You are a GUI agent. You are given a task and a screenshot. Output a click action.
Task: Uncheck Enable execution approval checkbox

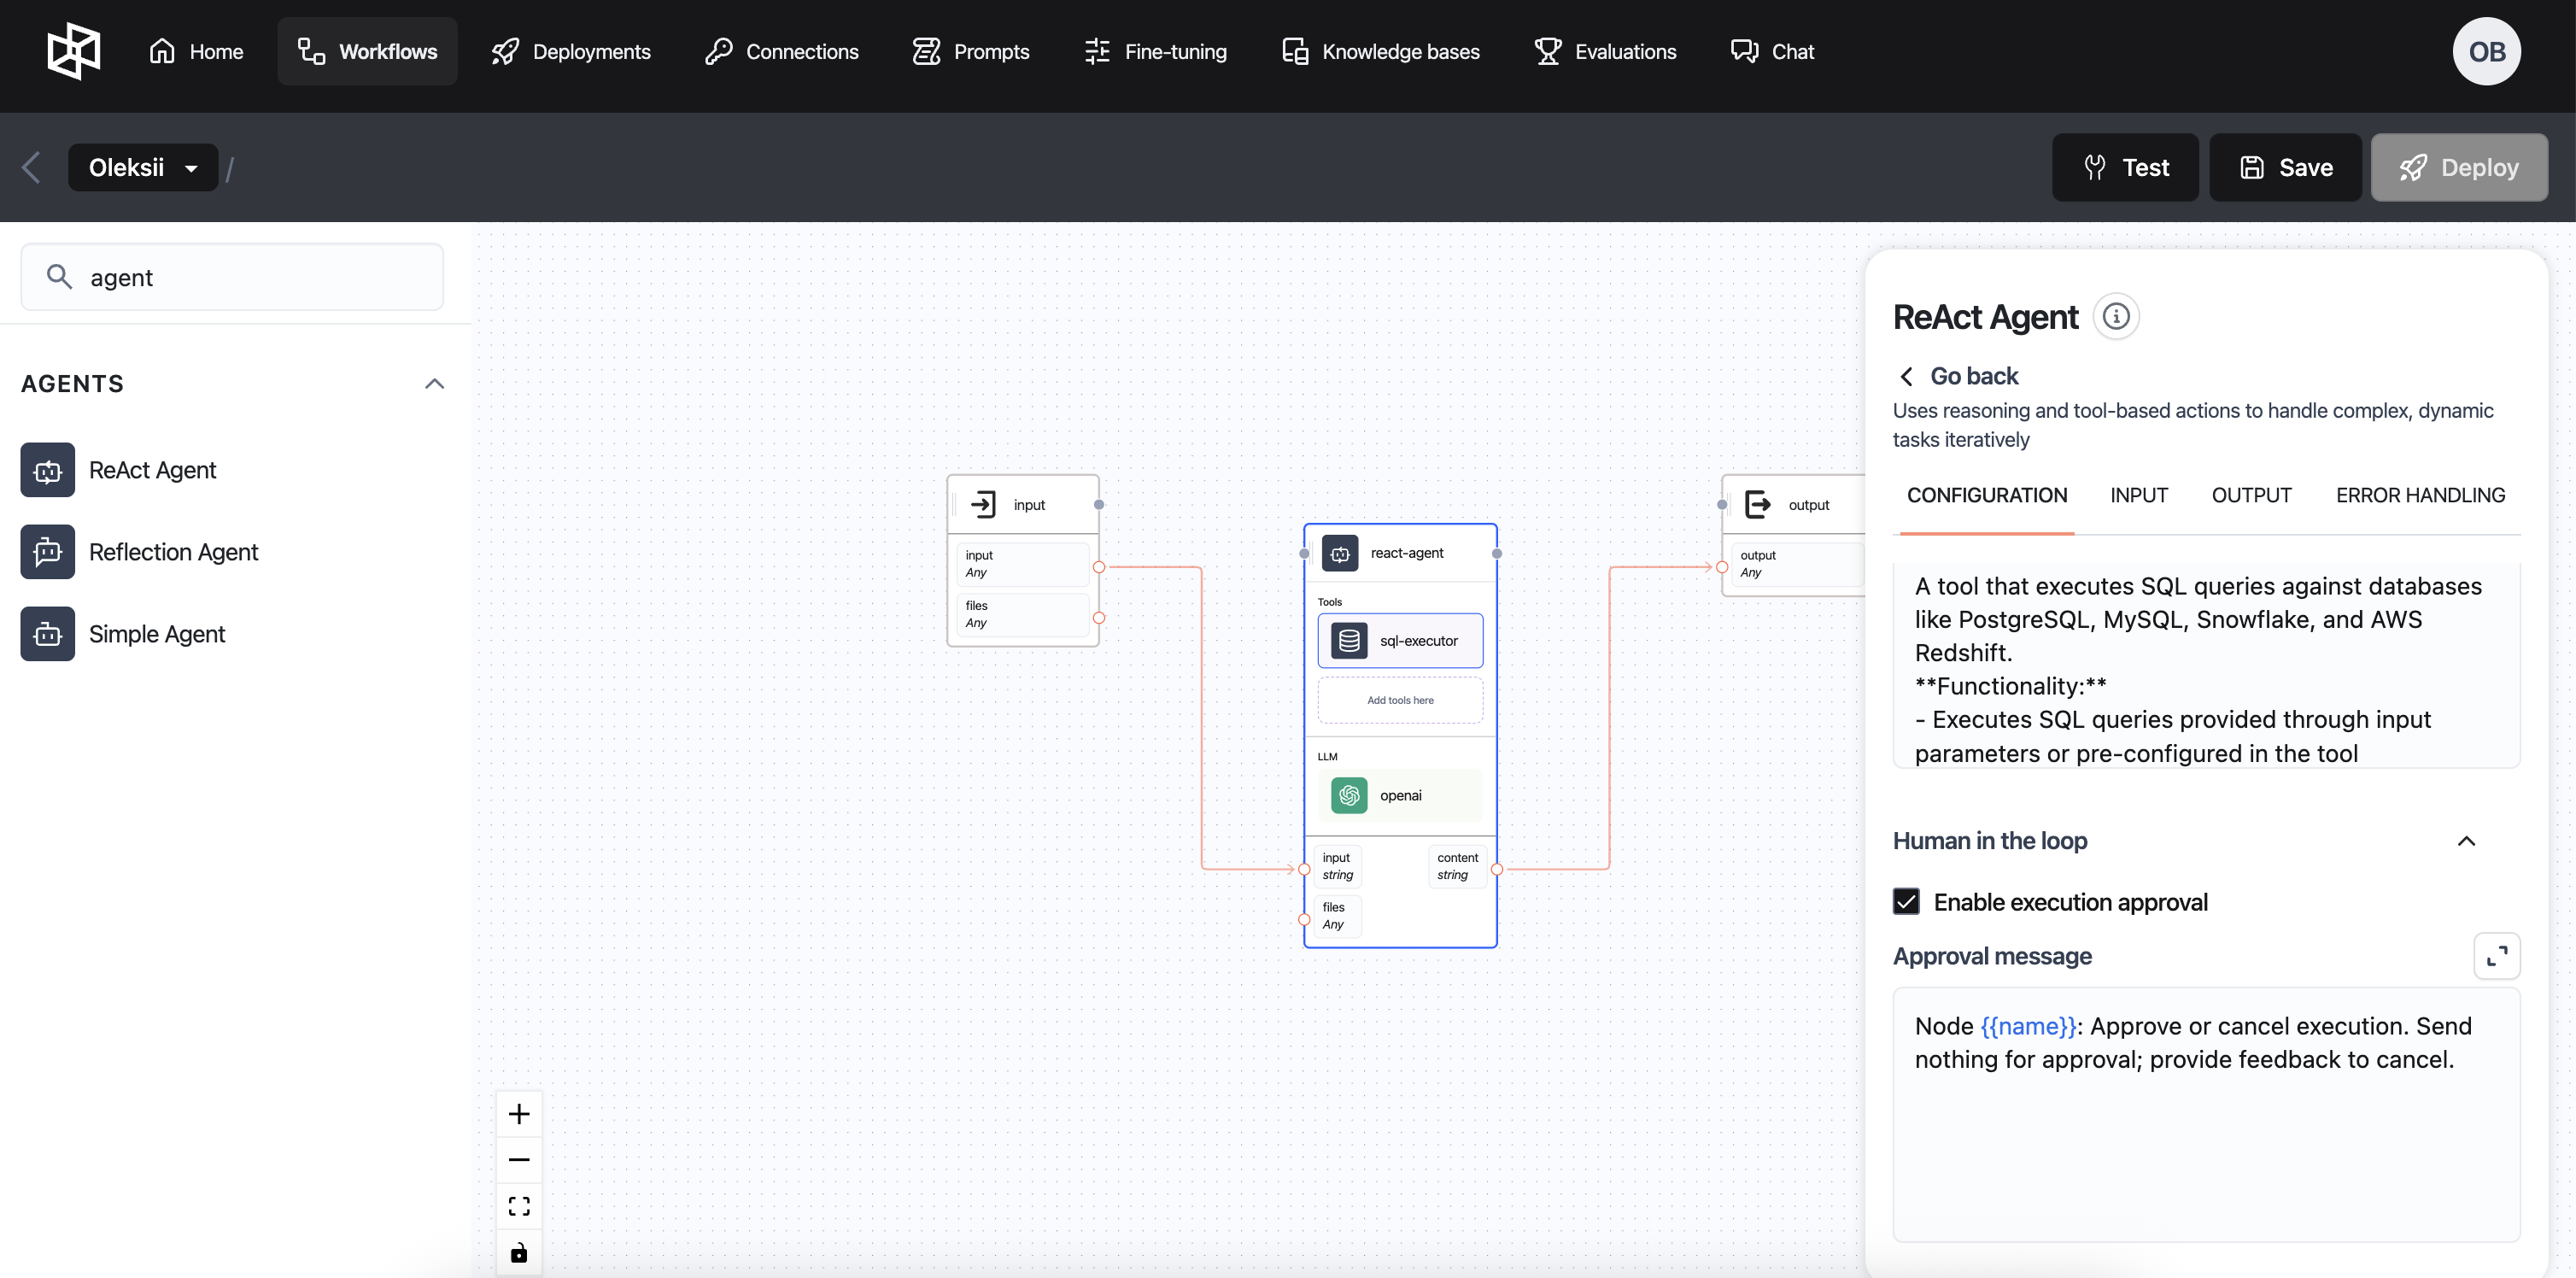[x=1906, y=902]
